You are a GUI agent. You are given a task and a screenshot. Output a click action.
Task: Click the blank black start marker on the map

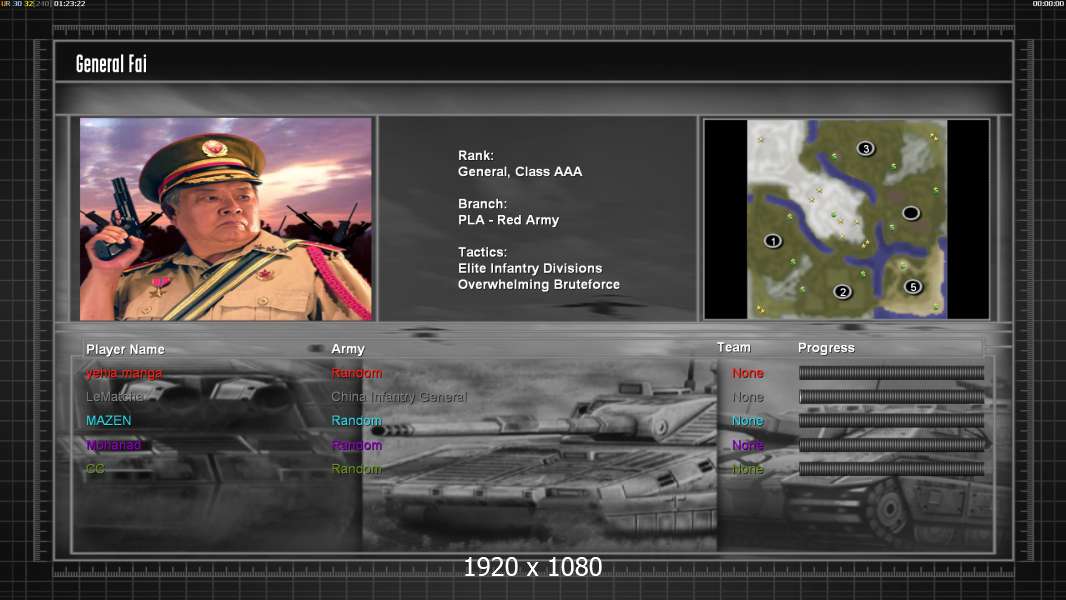pyautogui.click(x=910, y=213)
